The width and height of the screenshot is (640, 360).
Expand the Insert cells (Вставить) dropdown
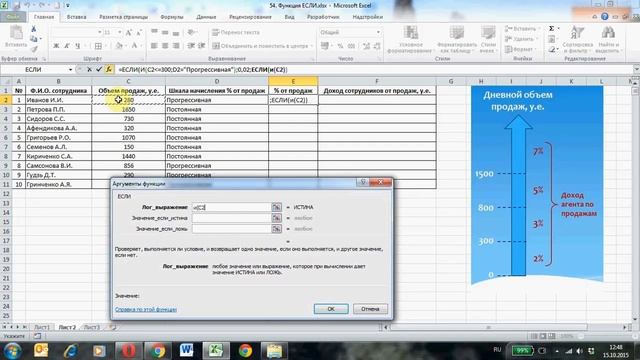(540, 29)
